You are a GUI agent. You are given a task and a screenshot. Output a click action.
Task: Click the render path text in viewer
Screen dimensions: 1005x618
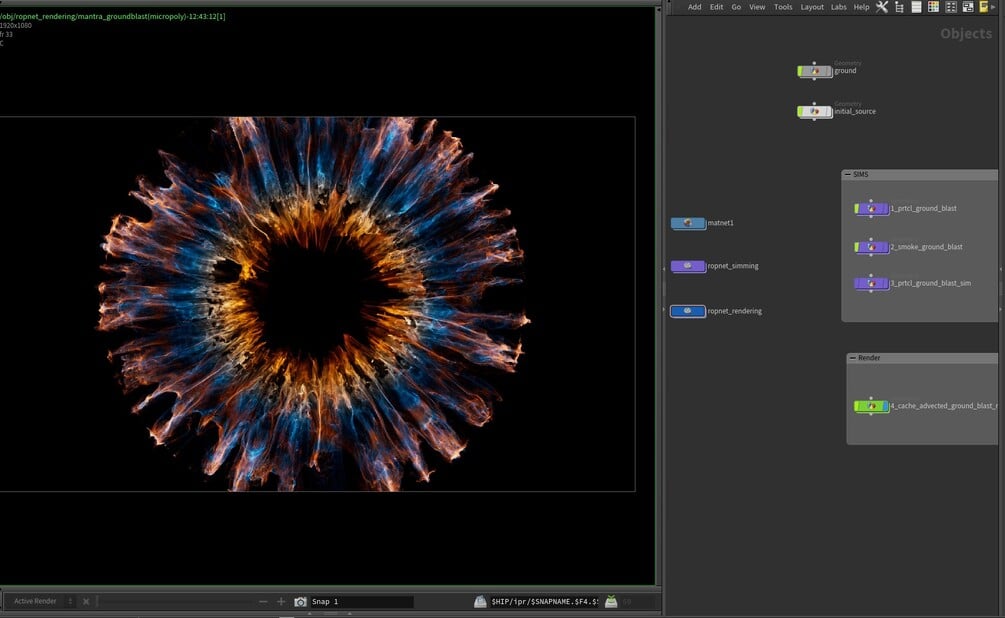tap(113, 16)
